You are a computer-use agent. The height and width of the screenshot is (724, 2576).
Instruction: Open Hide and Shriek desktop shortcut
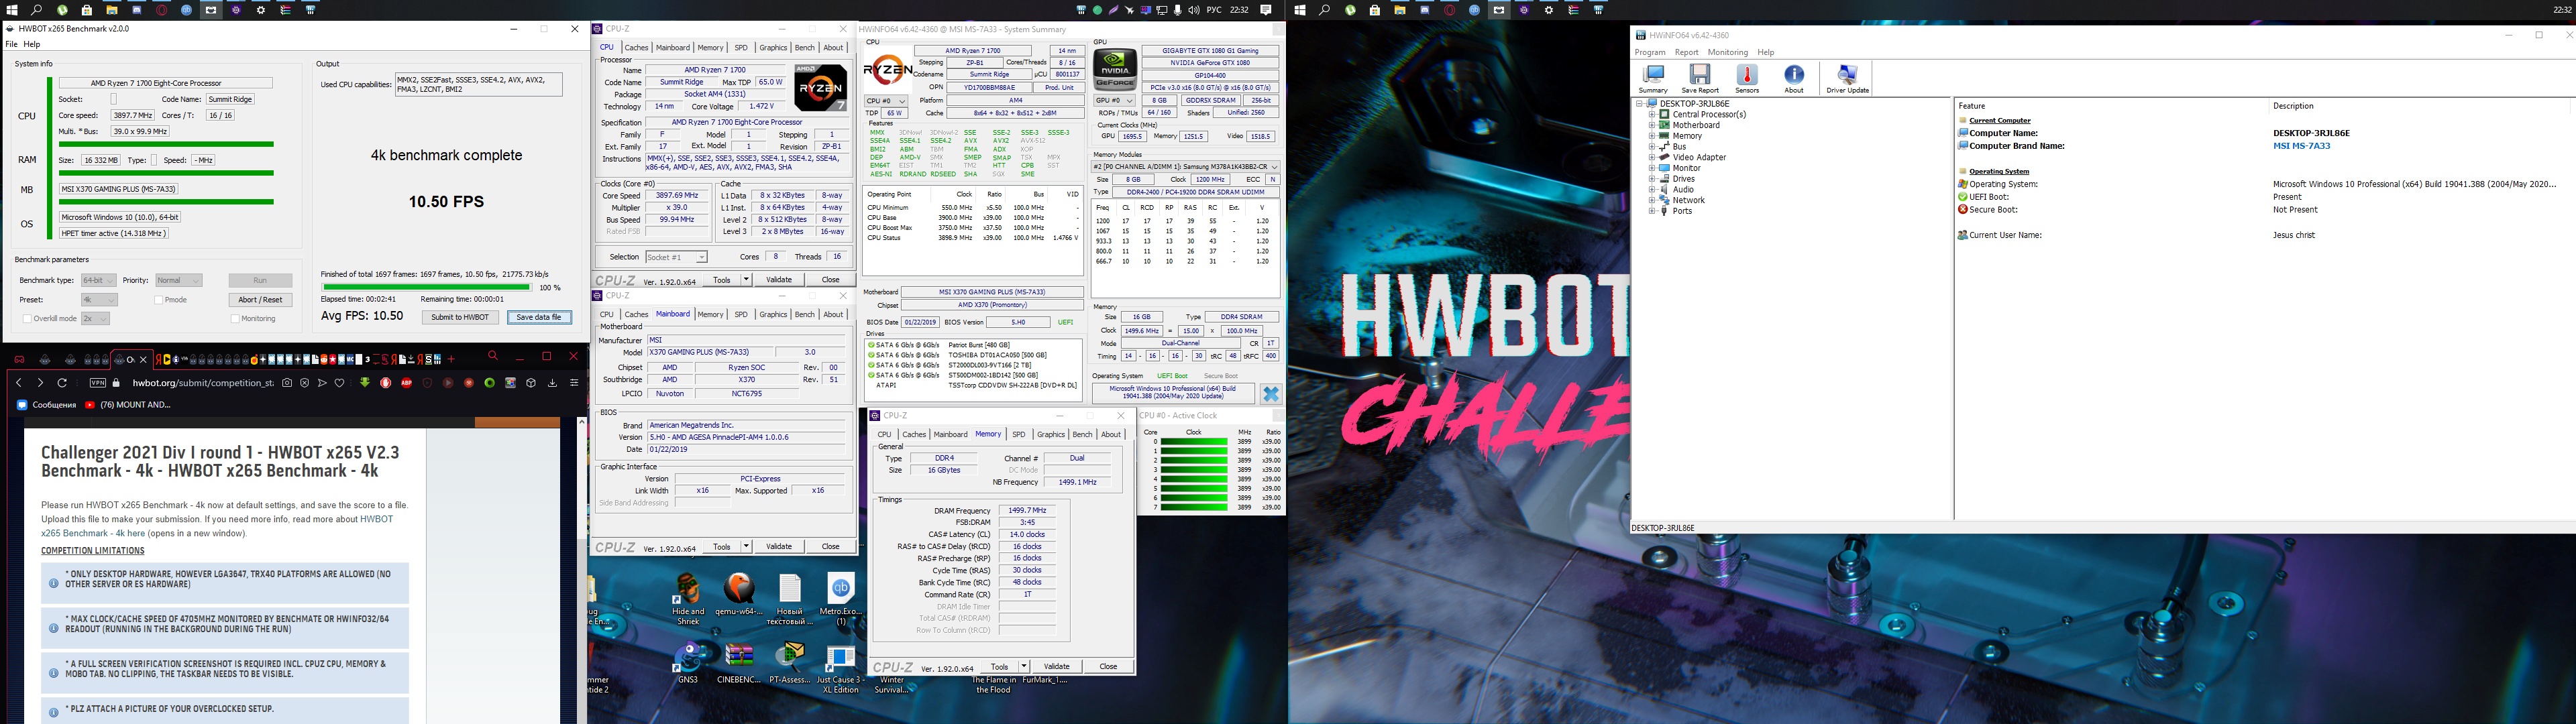point(688,599)
